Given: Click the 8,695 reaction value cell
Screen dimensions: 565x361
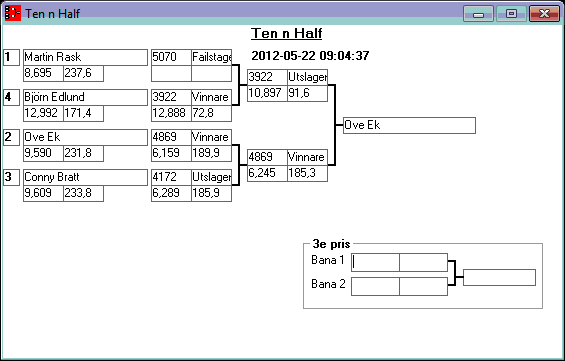Looking at the screenshot, I should pos(43,73).
